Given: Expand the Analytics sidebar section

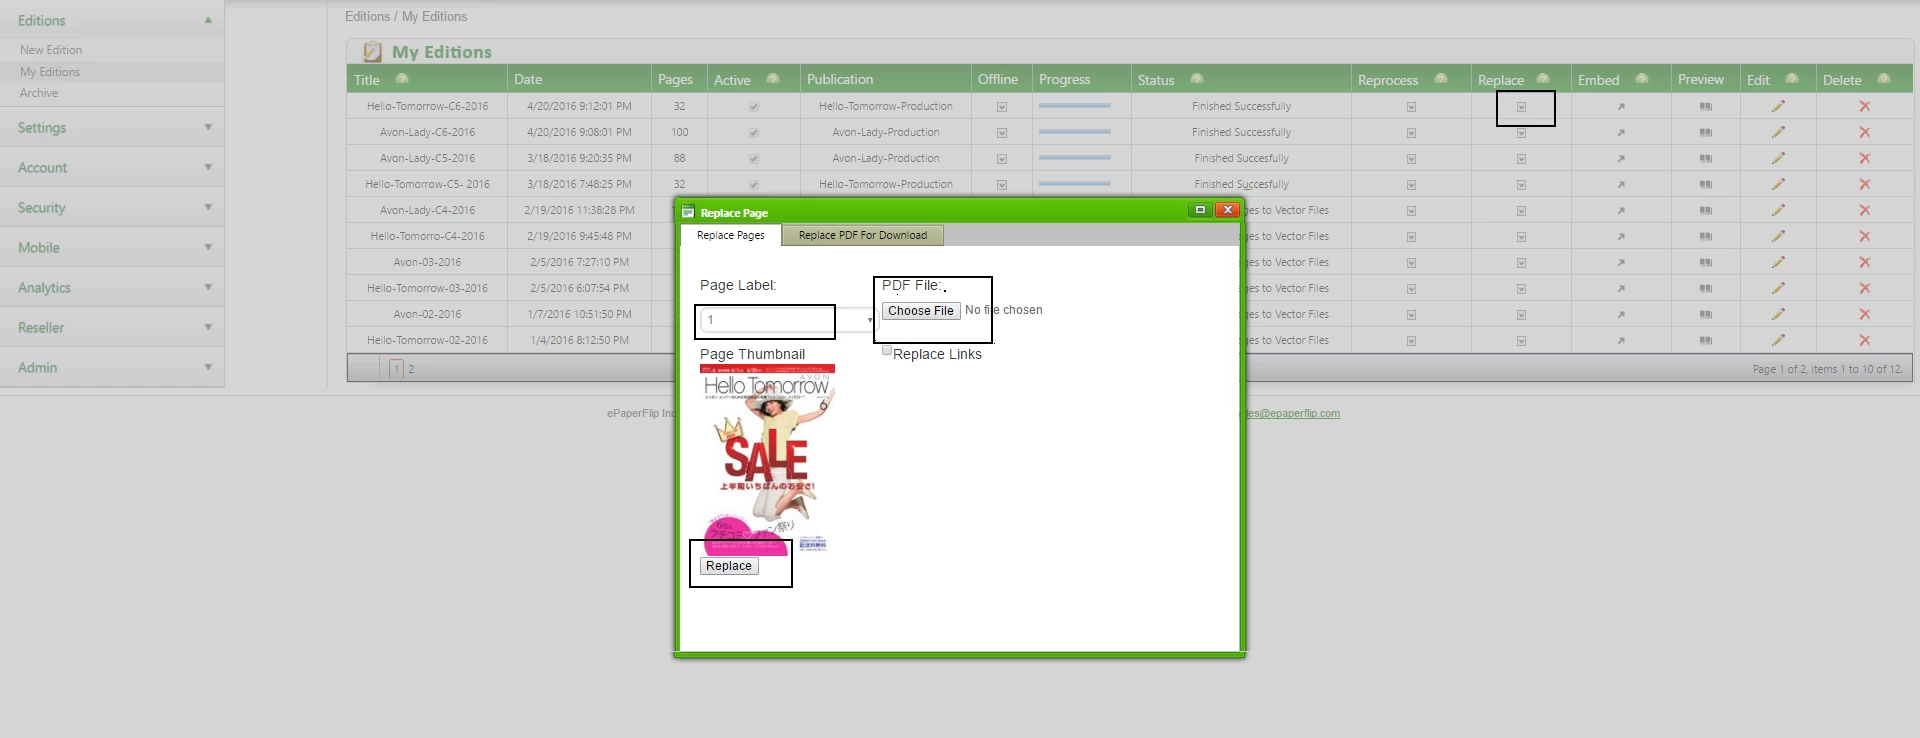Looking at the screenshot, I should [112, 288].
